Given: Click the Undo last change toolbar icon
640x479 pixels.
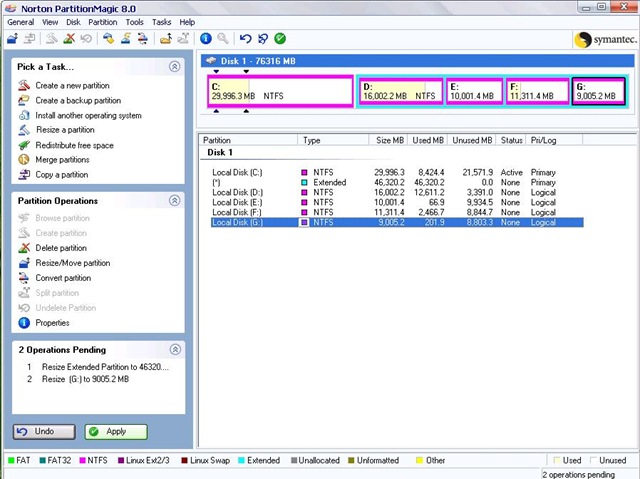Looking at the screenshot, I should [244, 39].
